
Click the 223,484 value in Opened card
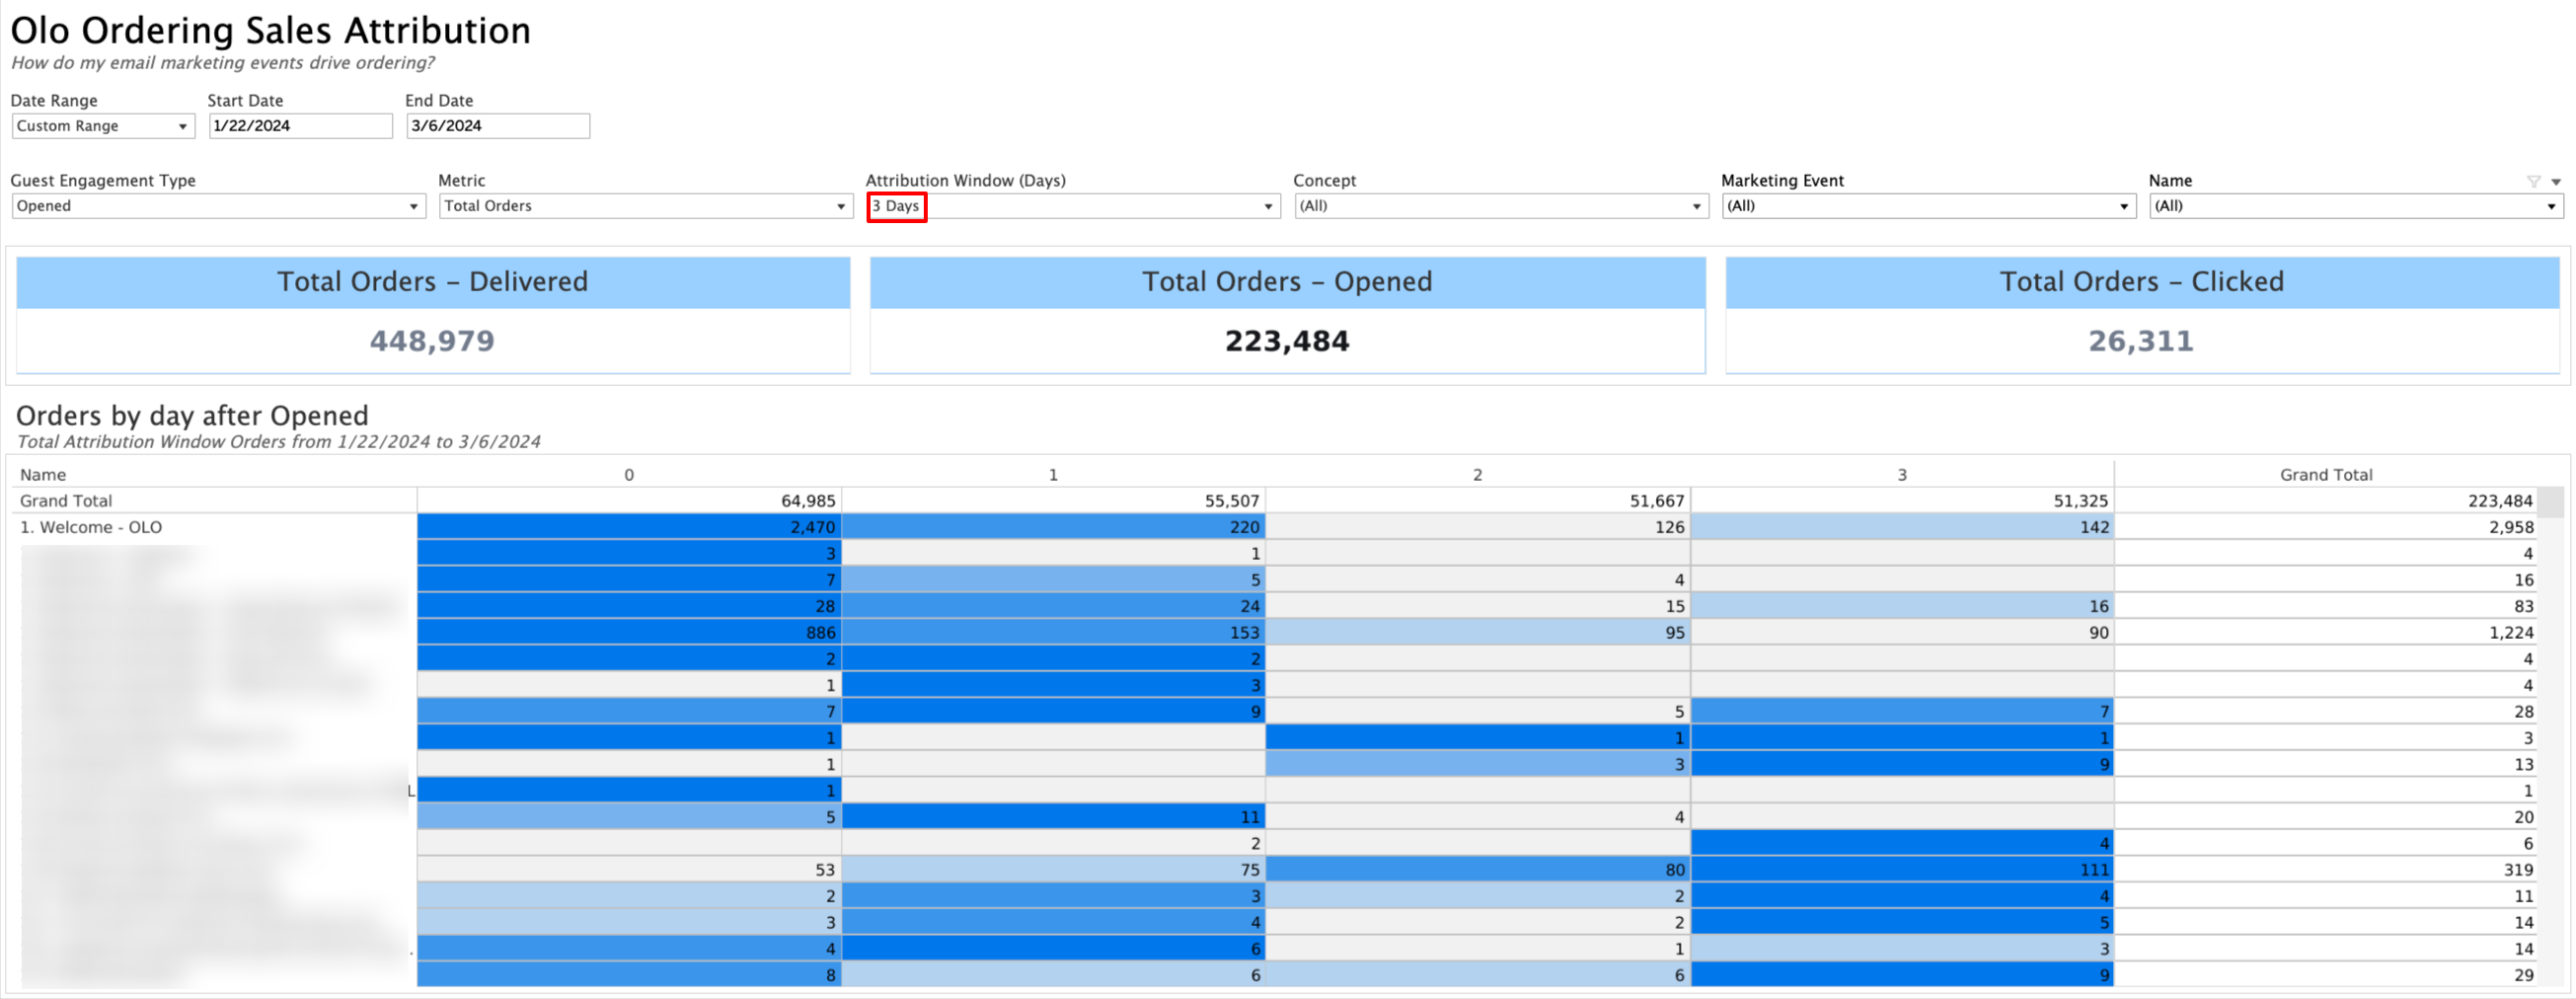[x=1287, y=341]
